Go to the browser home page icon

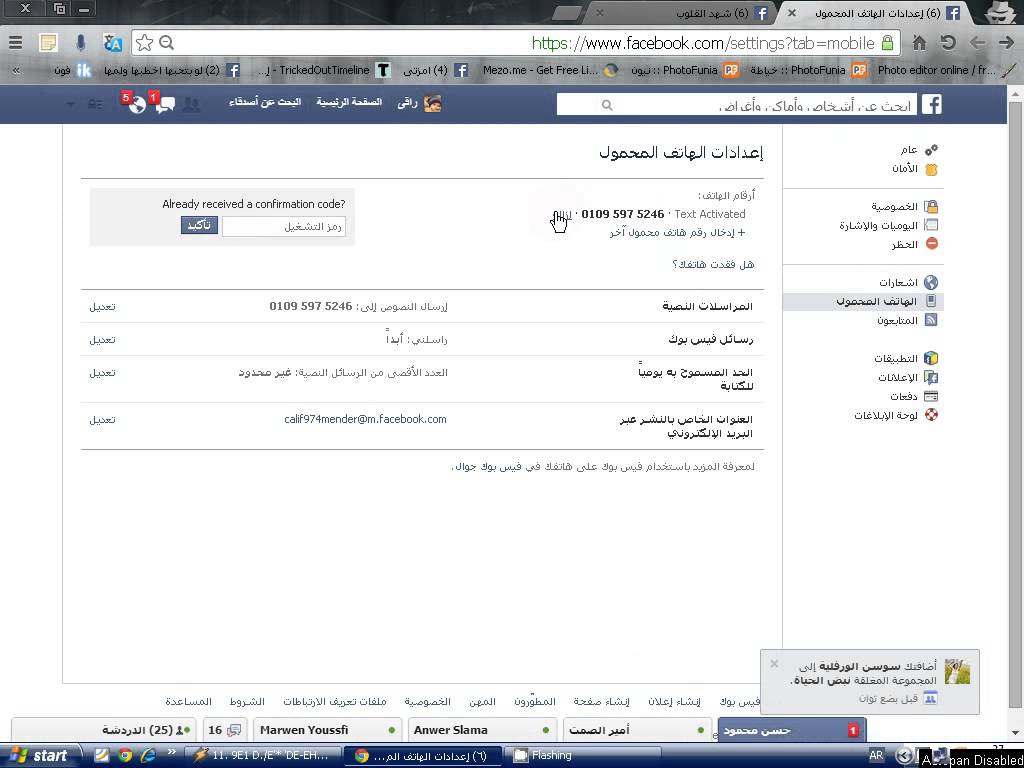coord(920,43)
